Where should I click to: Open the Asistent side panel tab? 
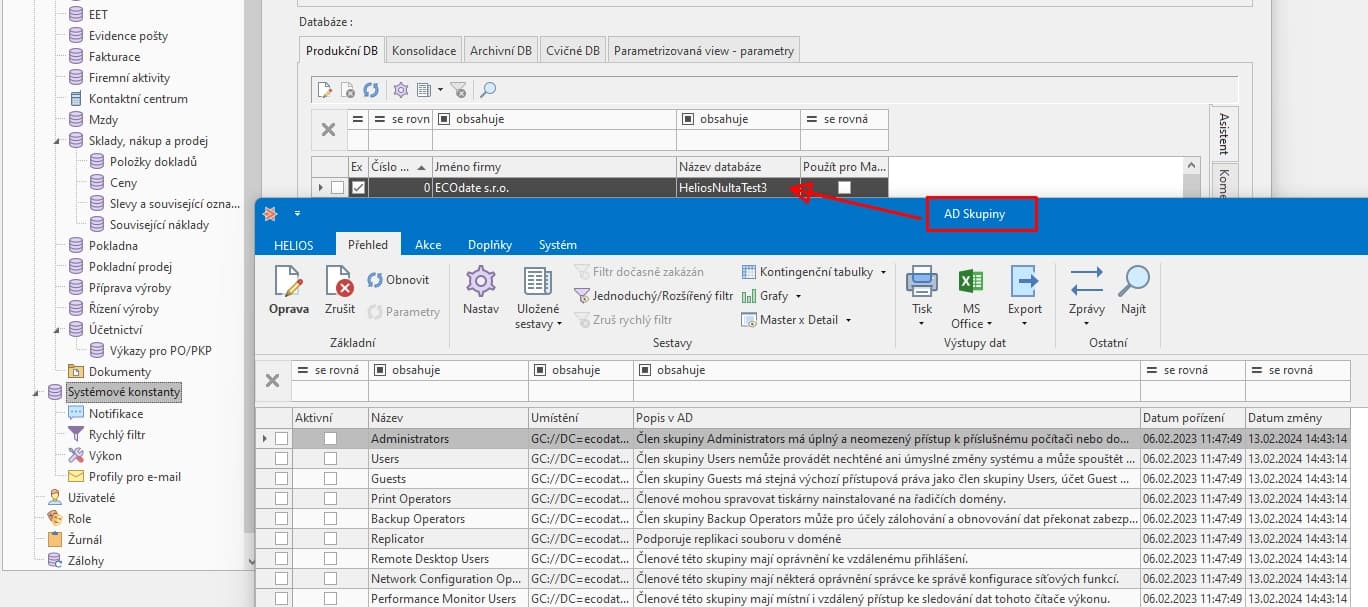tap(1224, 133)
